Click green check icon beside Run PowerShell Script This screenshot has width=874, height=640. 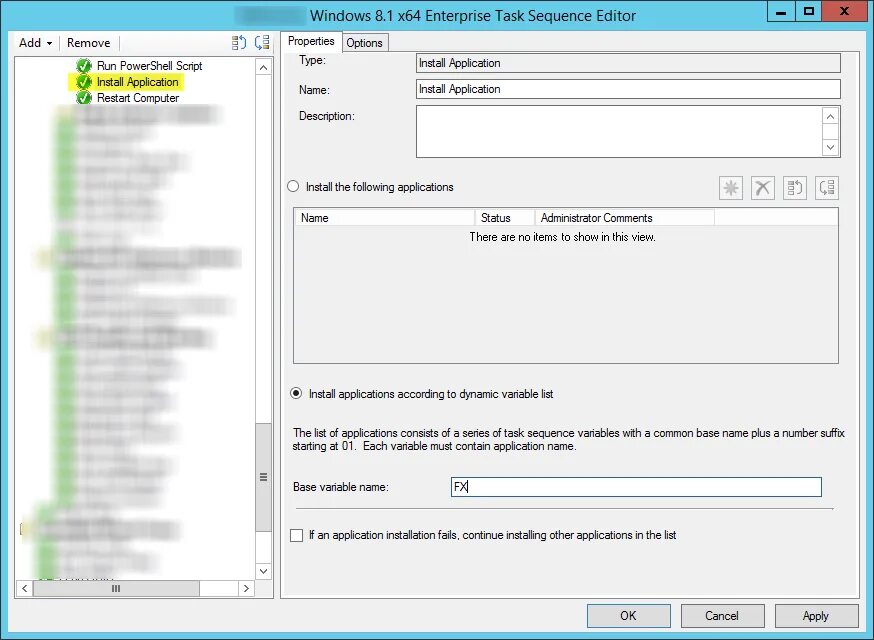(84, 66)
